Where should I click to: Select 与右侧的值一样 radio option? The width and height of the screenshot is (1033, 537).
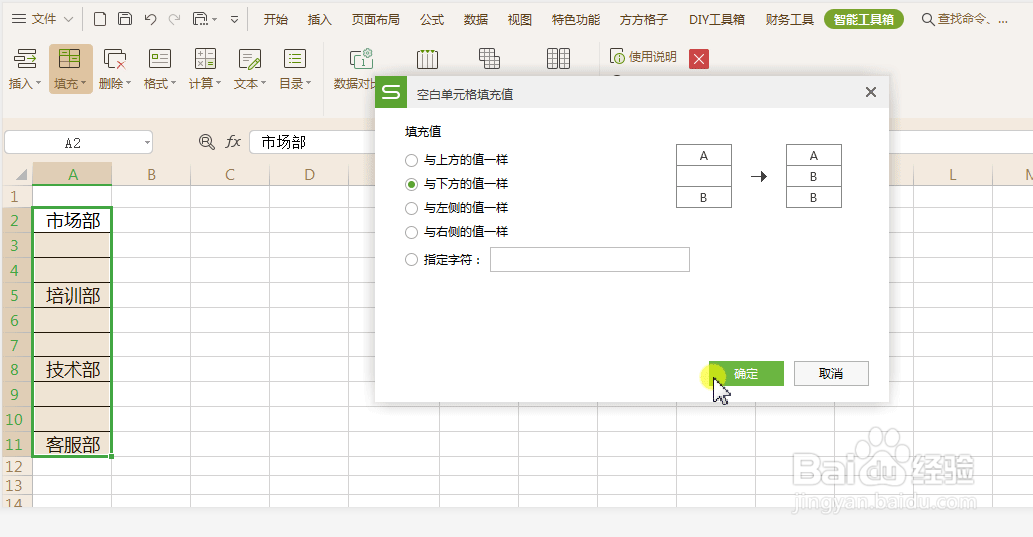click(x=411, y=232)
